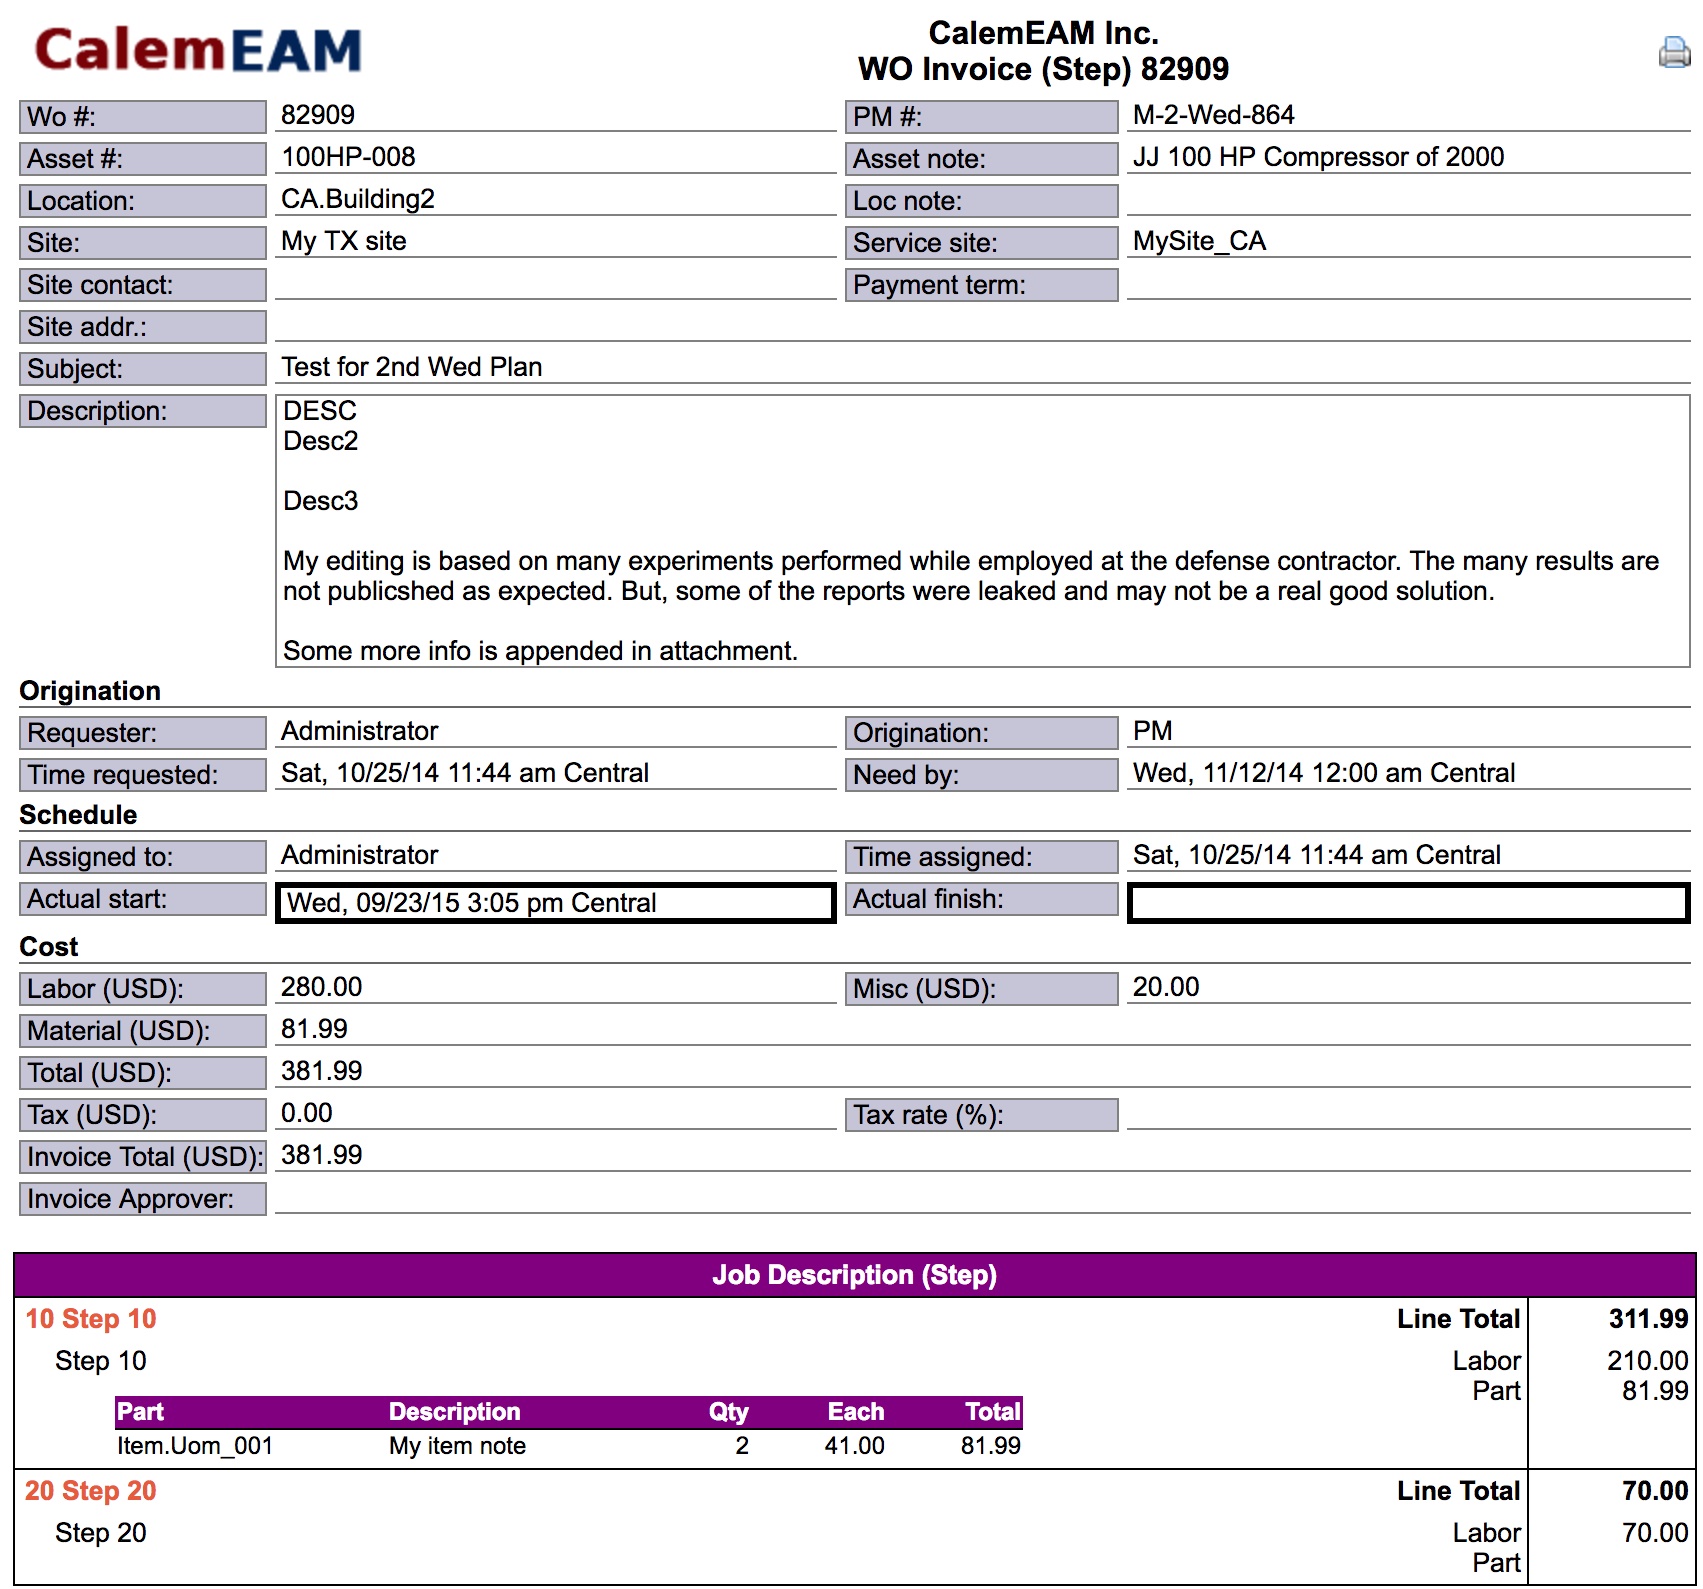Click the Item.Uom_001 part row

click(568, 1446)
